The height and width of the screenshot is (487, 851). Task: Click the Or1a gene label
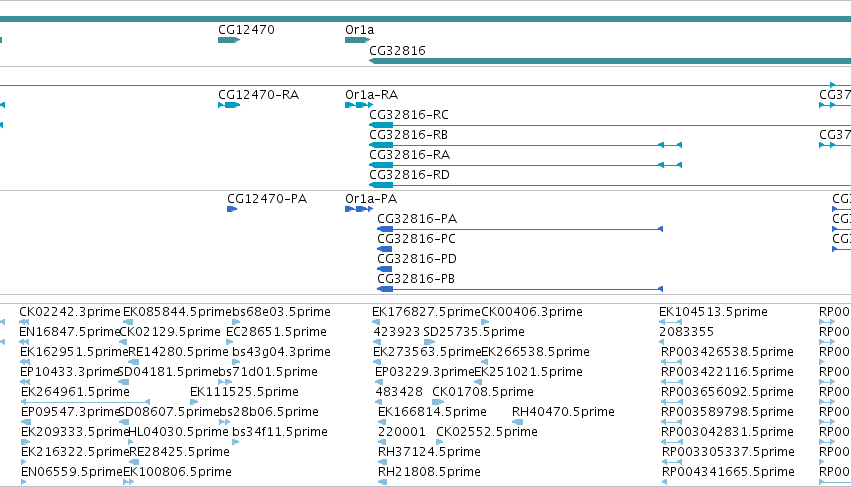(x=359, y=30)
